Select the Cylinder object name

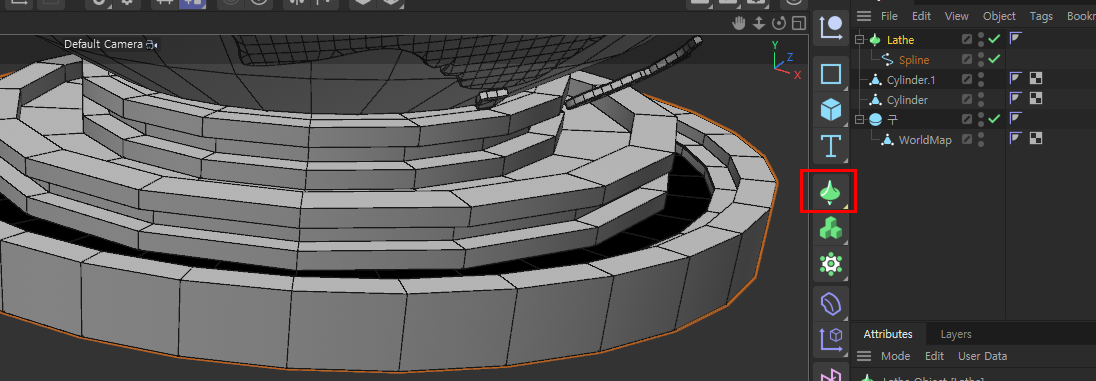907,100
